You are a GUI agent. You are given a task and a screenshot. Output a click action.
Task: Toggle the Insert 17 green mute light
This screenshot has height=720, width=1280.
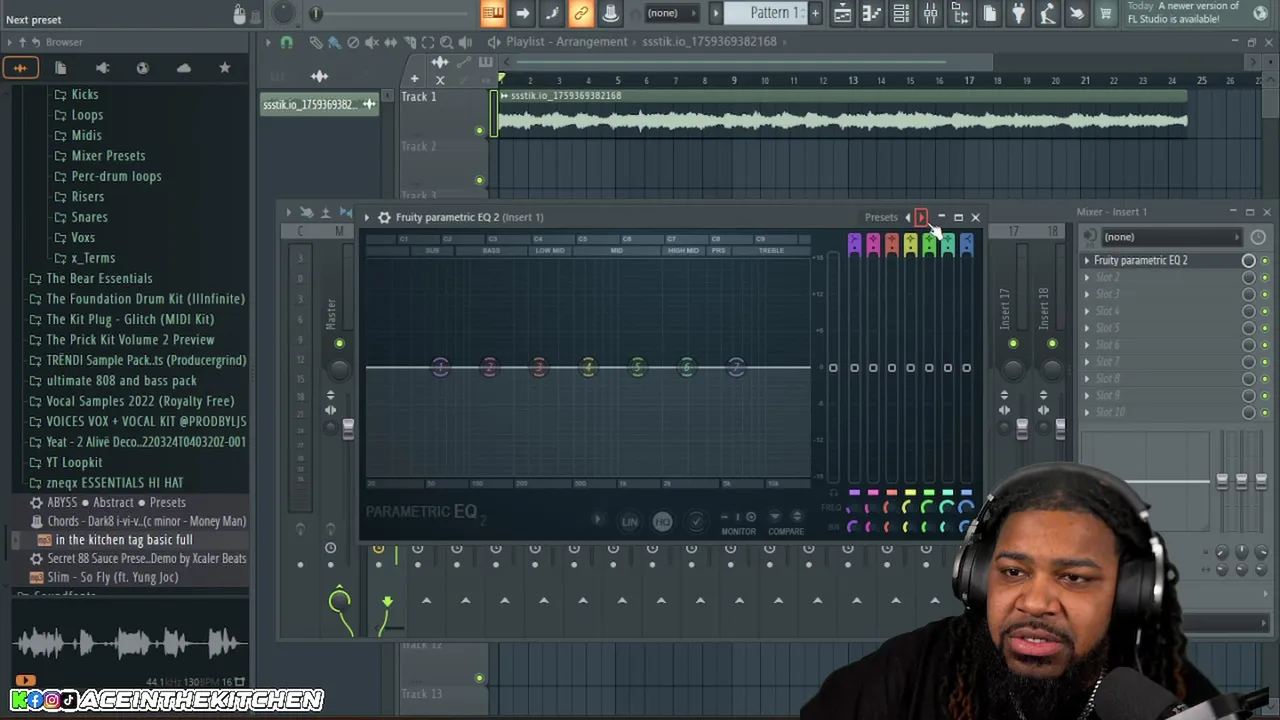(1013, 344)
